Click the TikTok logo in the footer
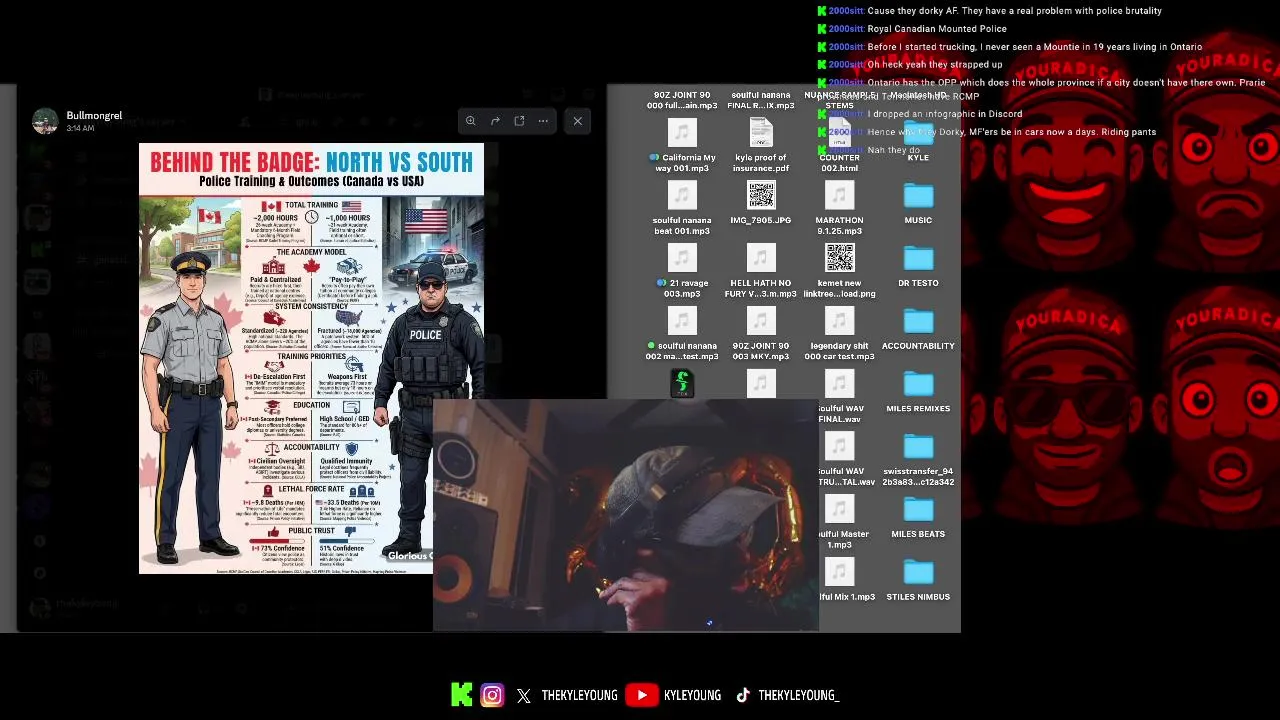 [743, 695]
